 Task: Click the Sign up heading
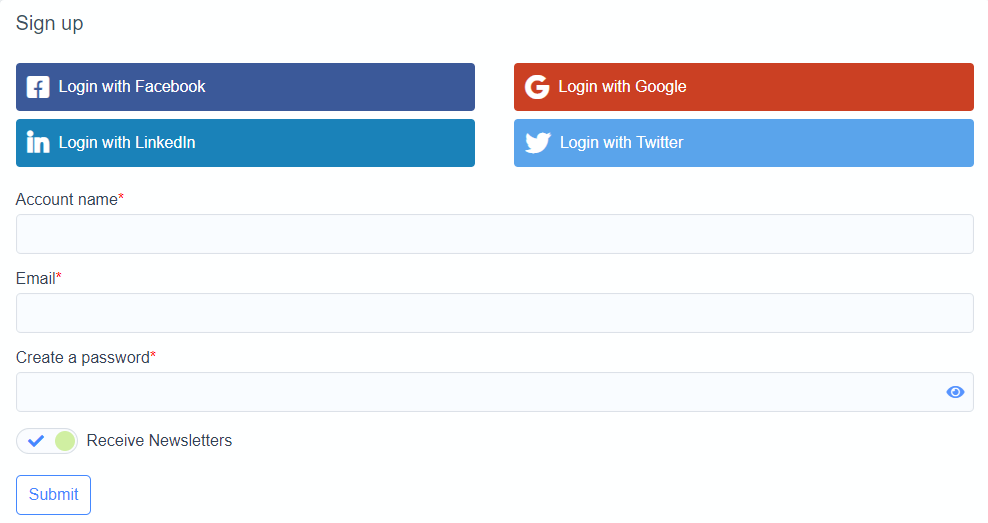(x=50, y=23)
